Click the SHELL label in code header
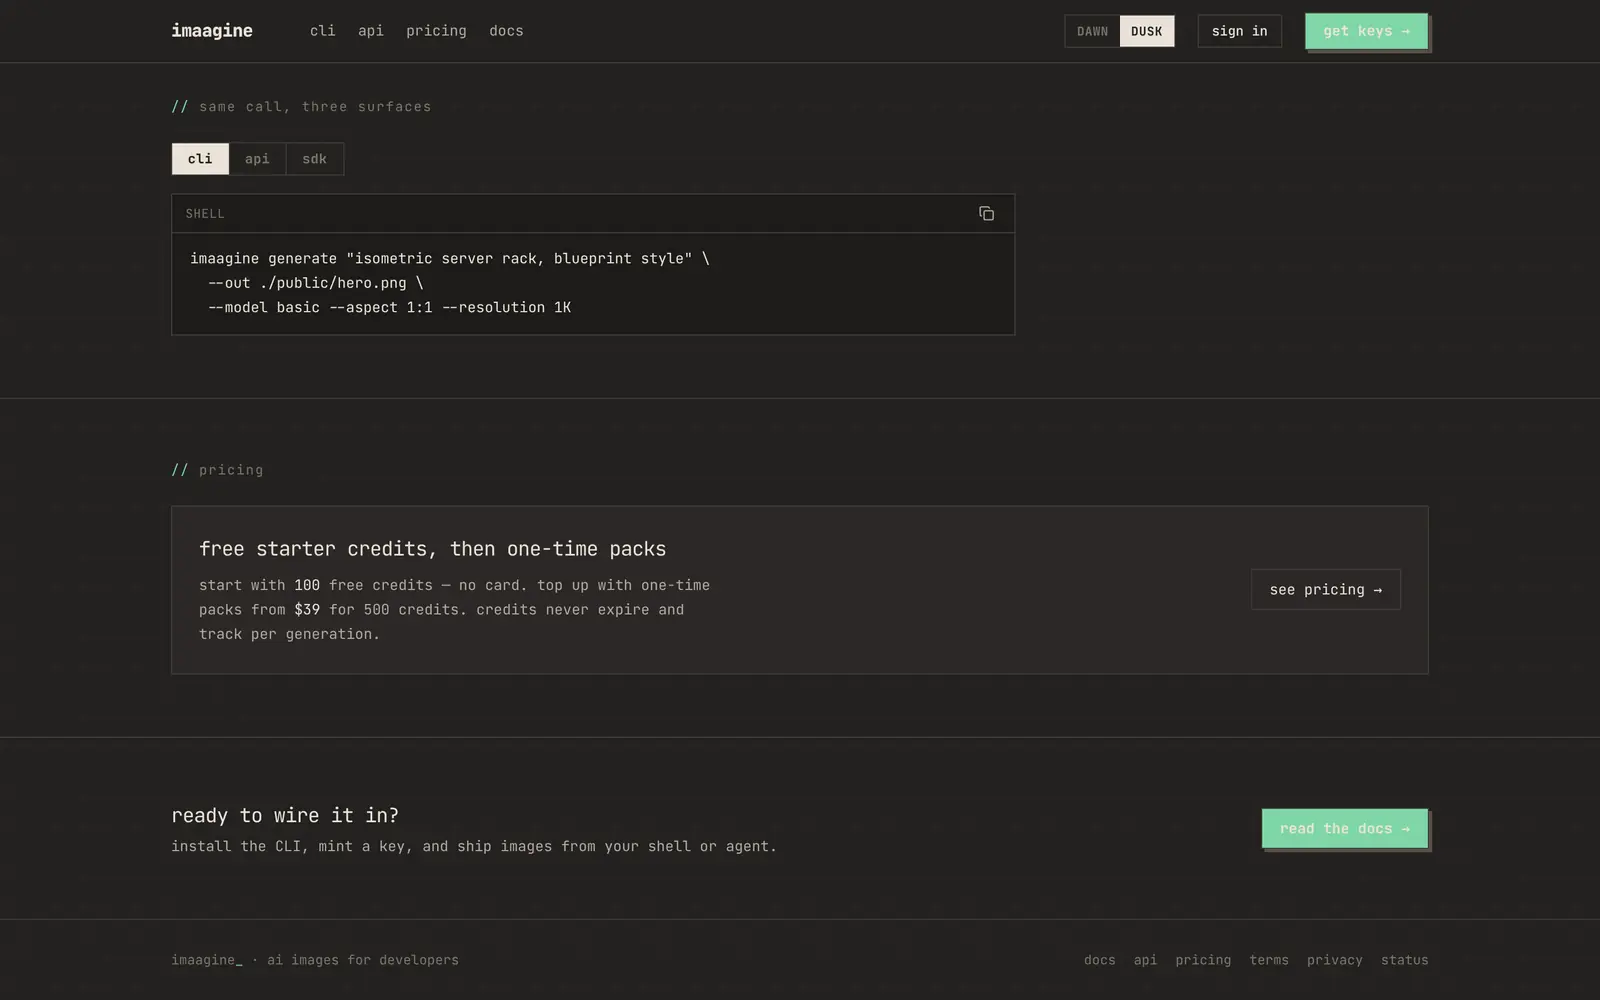 [x=205, y=214]
